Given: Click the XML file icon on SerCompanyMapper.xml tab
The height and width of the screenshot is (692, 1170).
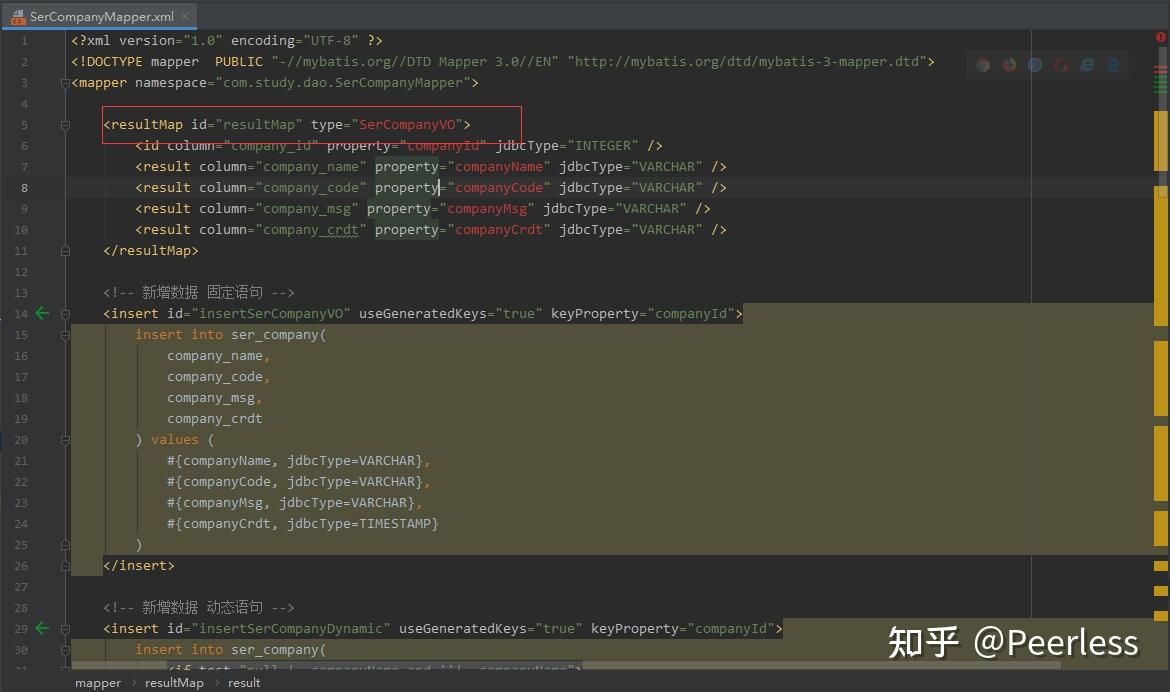Looking at the screenshot, I should (x=18, y=16).
